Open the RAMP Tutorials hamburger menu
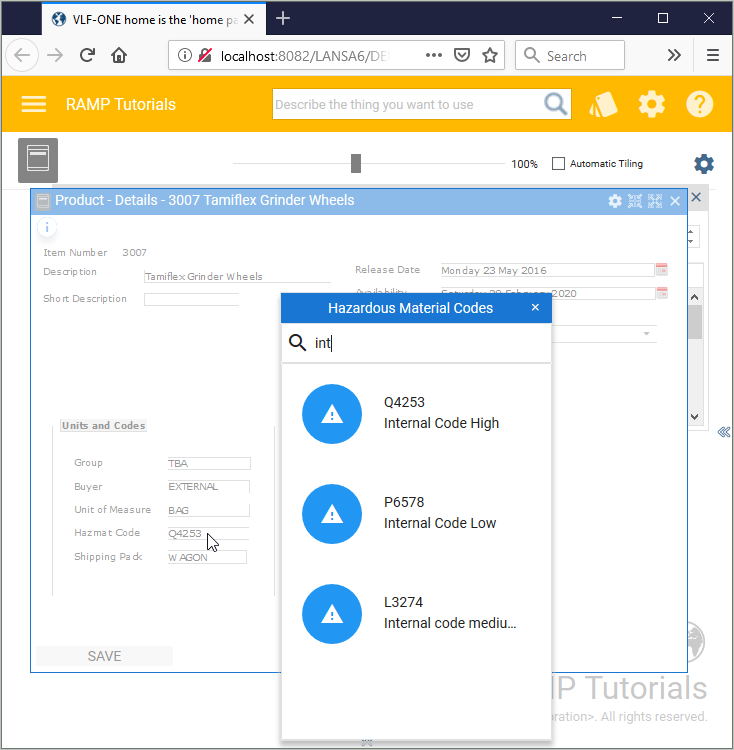Viewport: 734px width, 750px height. click(33, 104)
